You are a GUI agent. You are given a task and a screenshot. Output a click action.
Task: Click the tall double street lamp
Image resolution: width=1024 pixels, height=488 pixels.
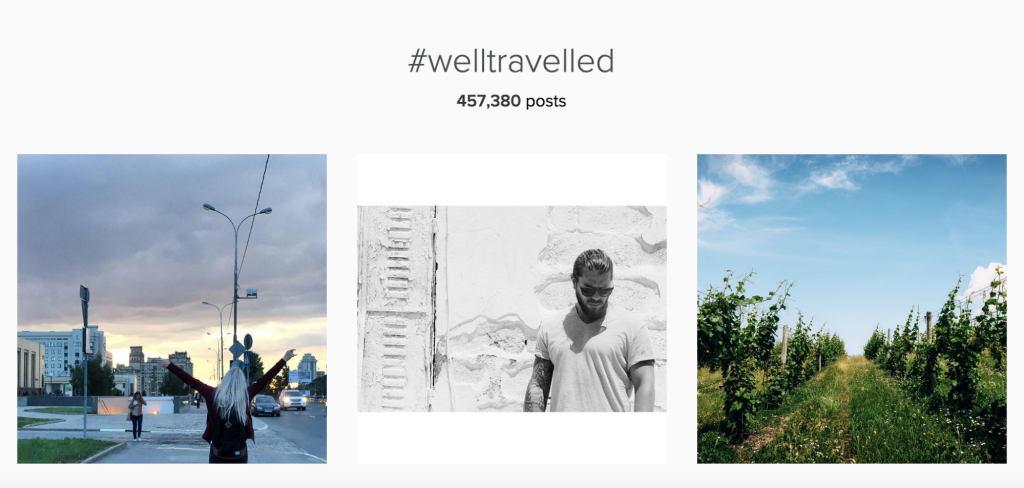[x=236, y=281]
